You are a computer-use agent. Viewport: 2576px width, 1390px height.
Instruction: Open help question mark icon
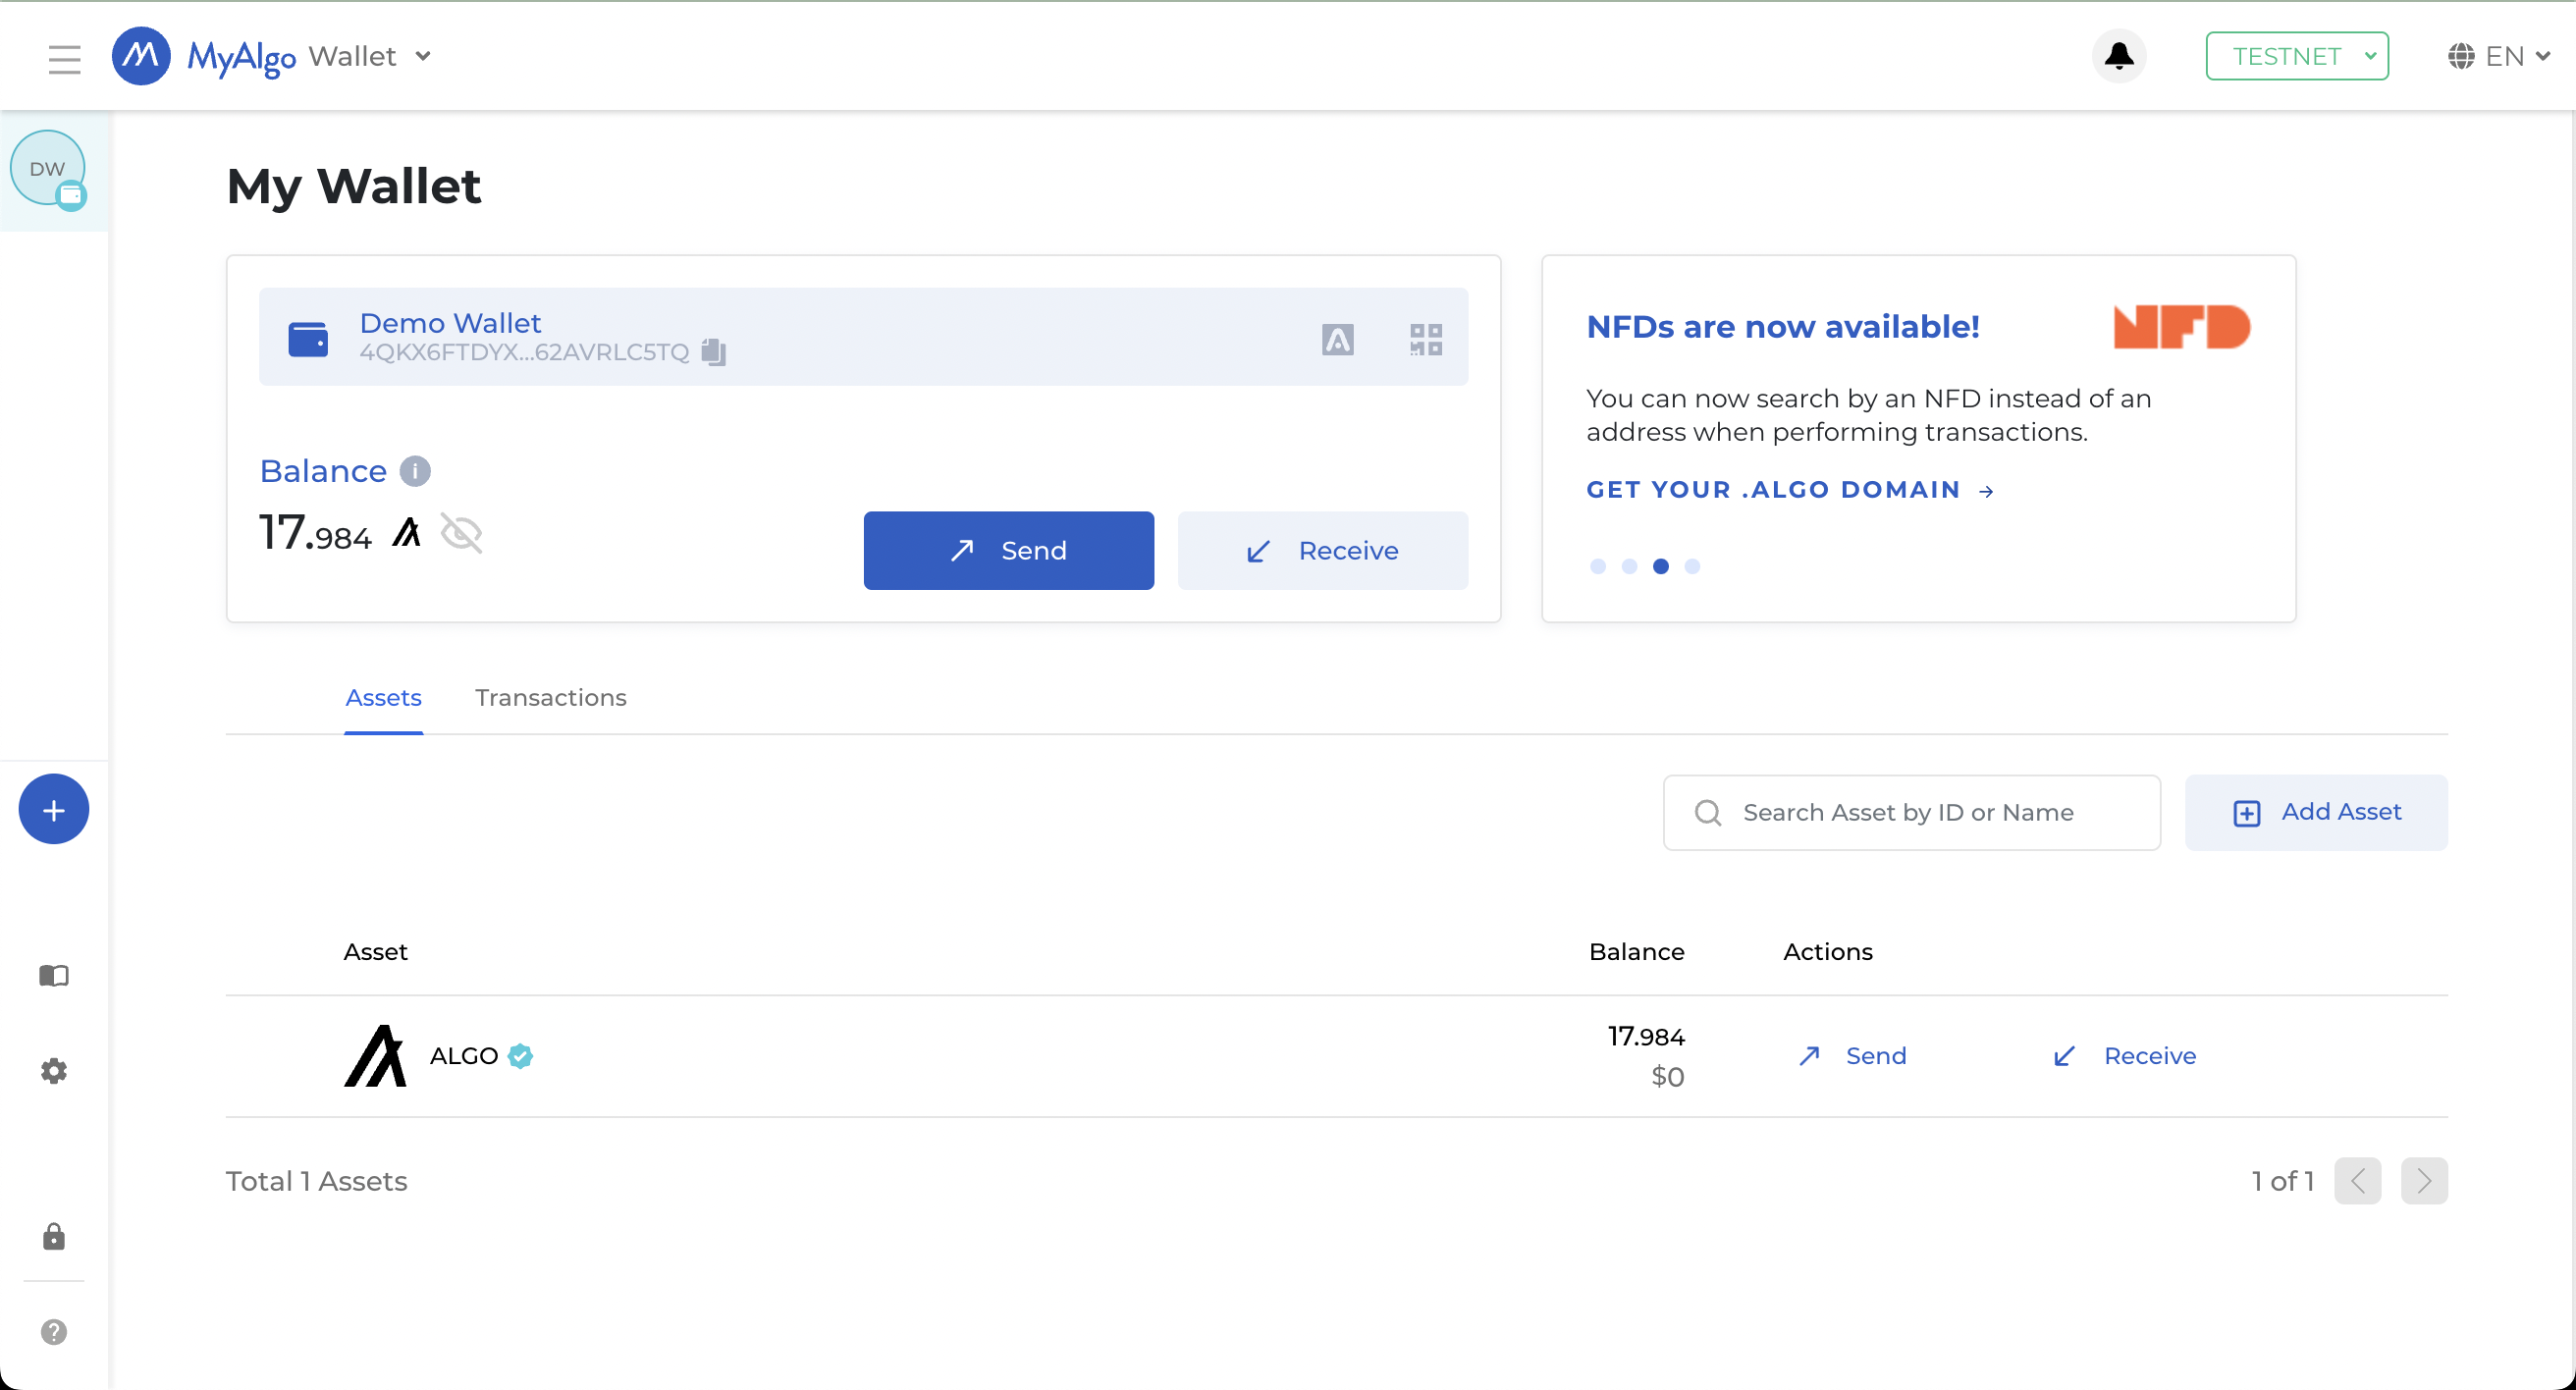[54, 1332]
